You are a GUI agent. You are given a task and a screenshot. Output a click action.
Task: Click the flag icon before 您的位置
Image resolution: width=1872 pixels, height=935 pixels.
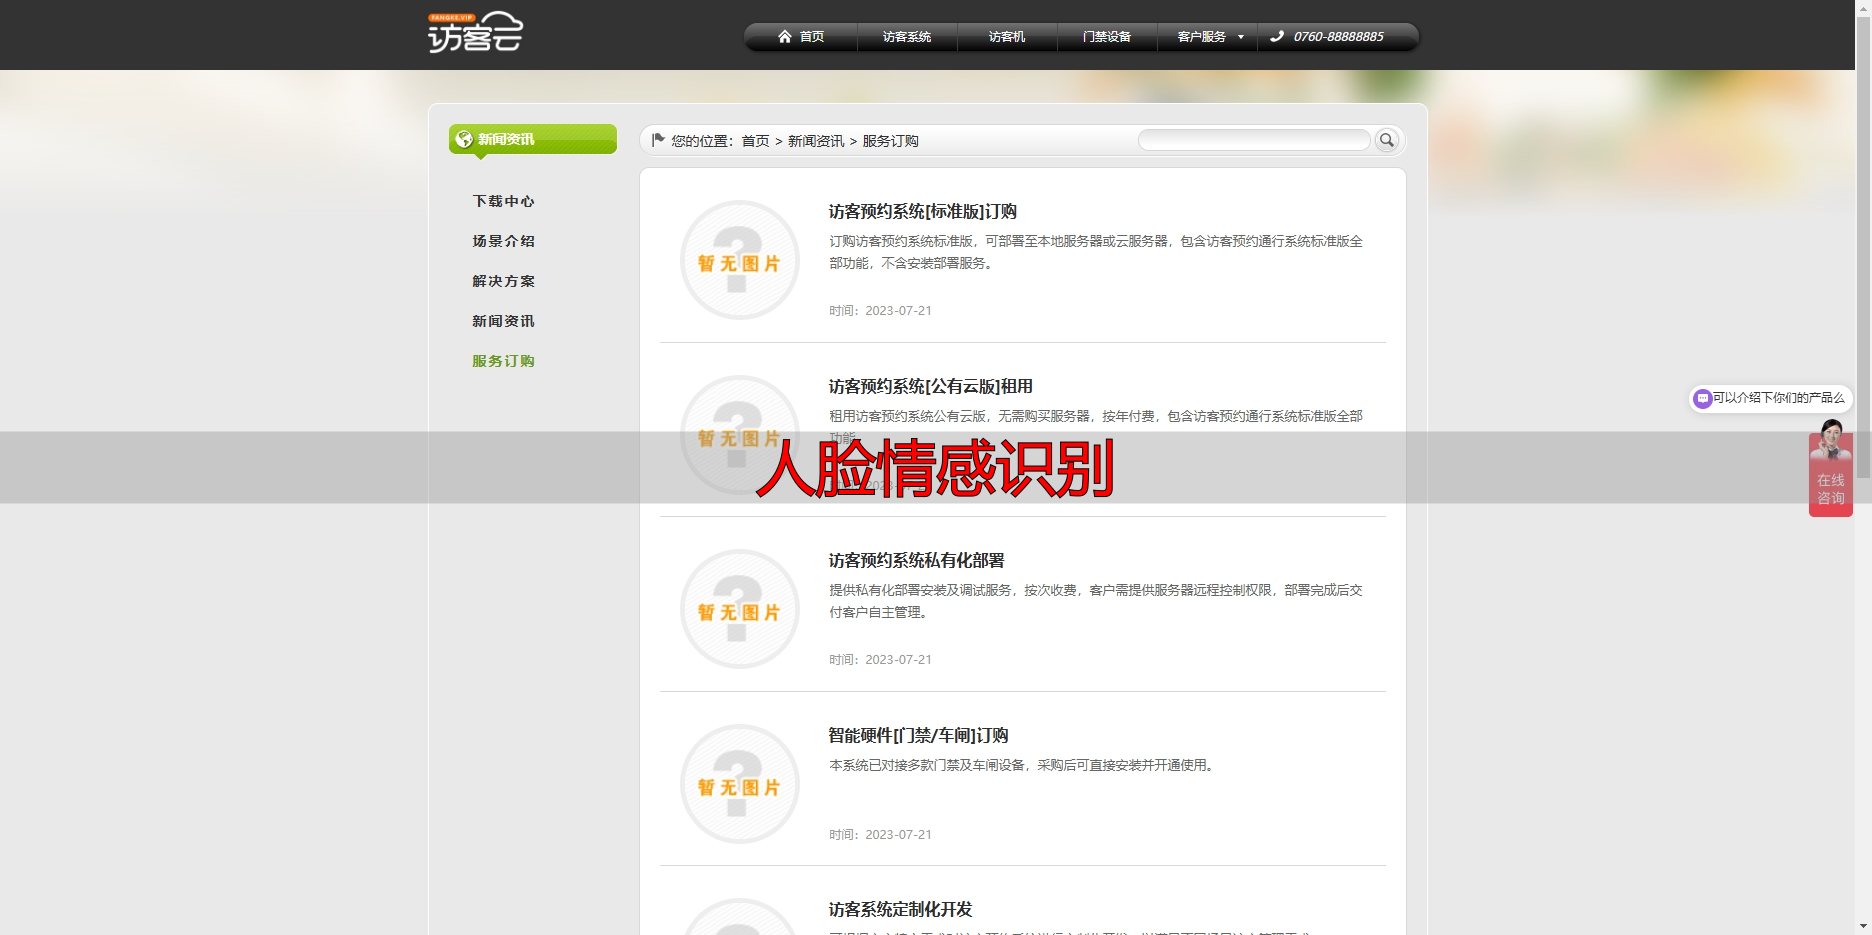658,140
